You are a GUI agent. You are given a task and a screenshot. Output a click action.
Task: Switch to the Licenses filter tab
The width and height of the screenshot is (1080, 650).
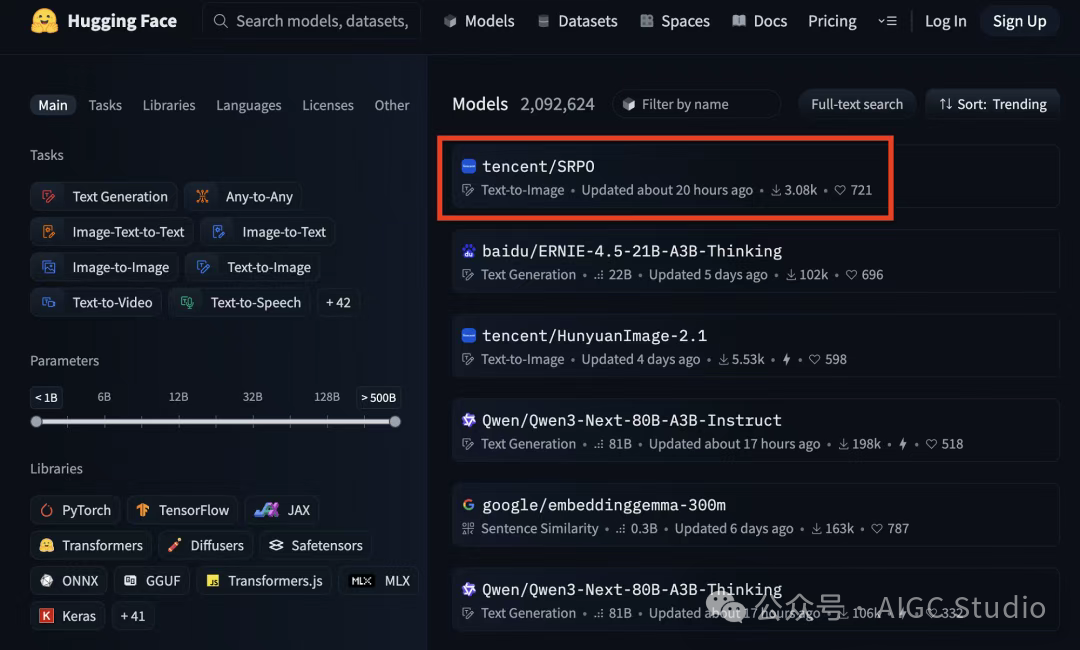(328, 105)
